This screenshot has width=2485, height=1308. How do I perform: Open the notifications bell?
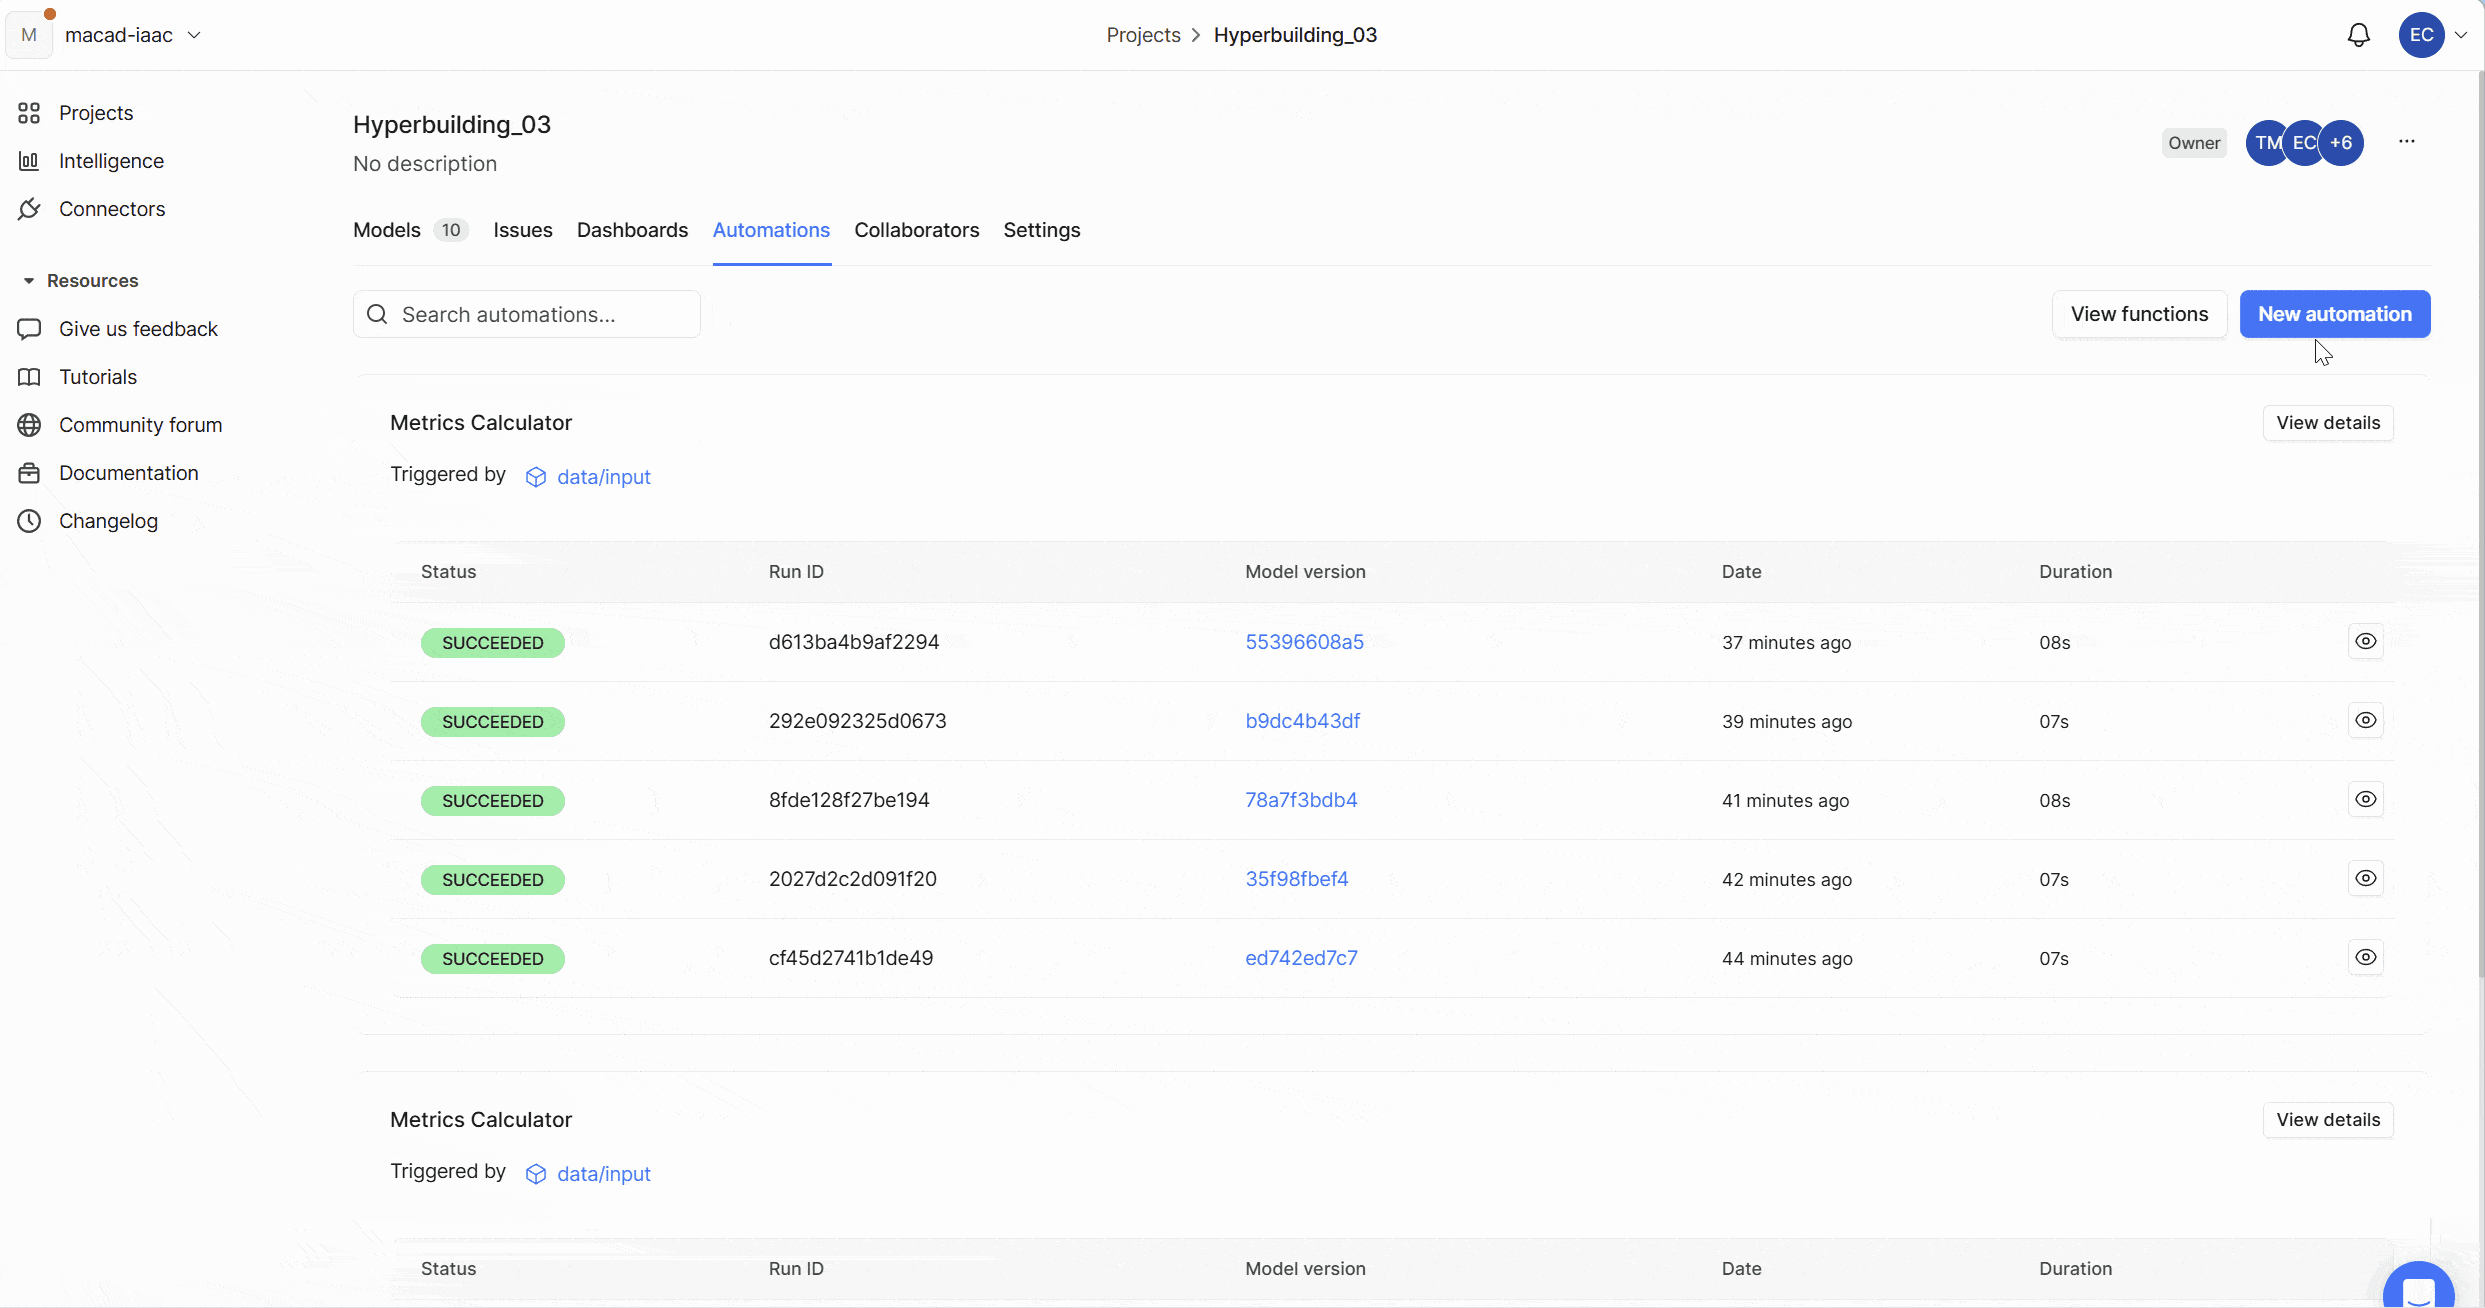click(2358, 35)
